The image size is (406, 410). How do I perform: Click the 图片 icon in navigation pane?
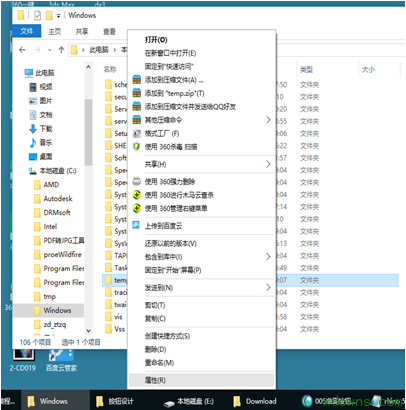click(x=33, y=101)
